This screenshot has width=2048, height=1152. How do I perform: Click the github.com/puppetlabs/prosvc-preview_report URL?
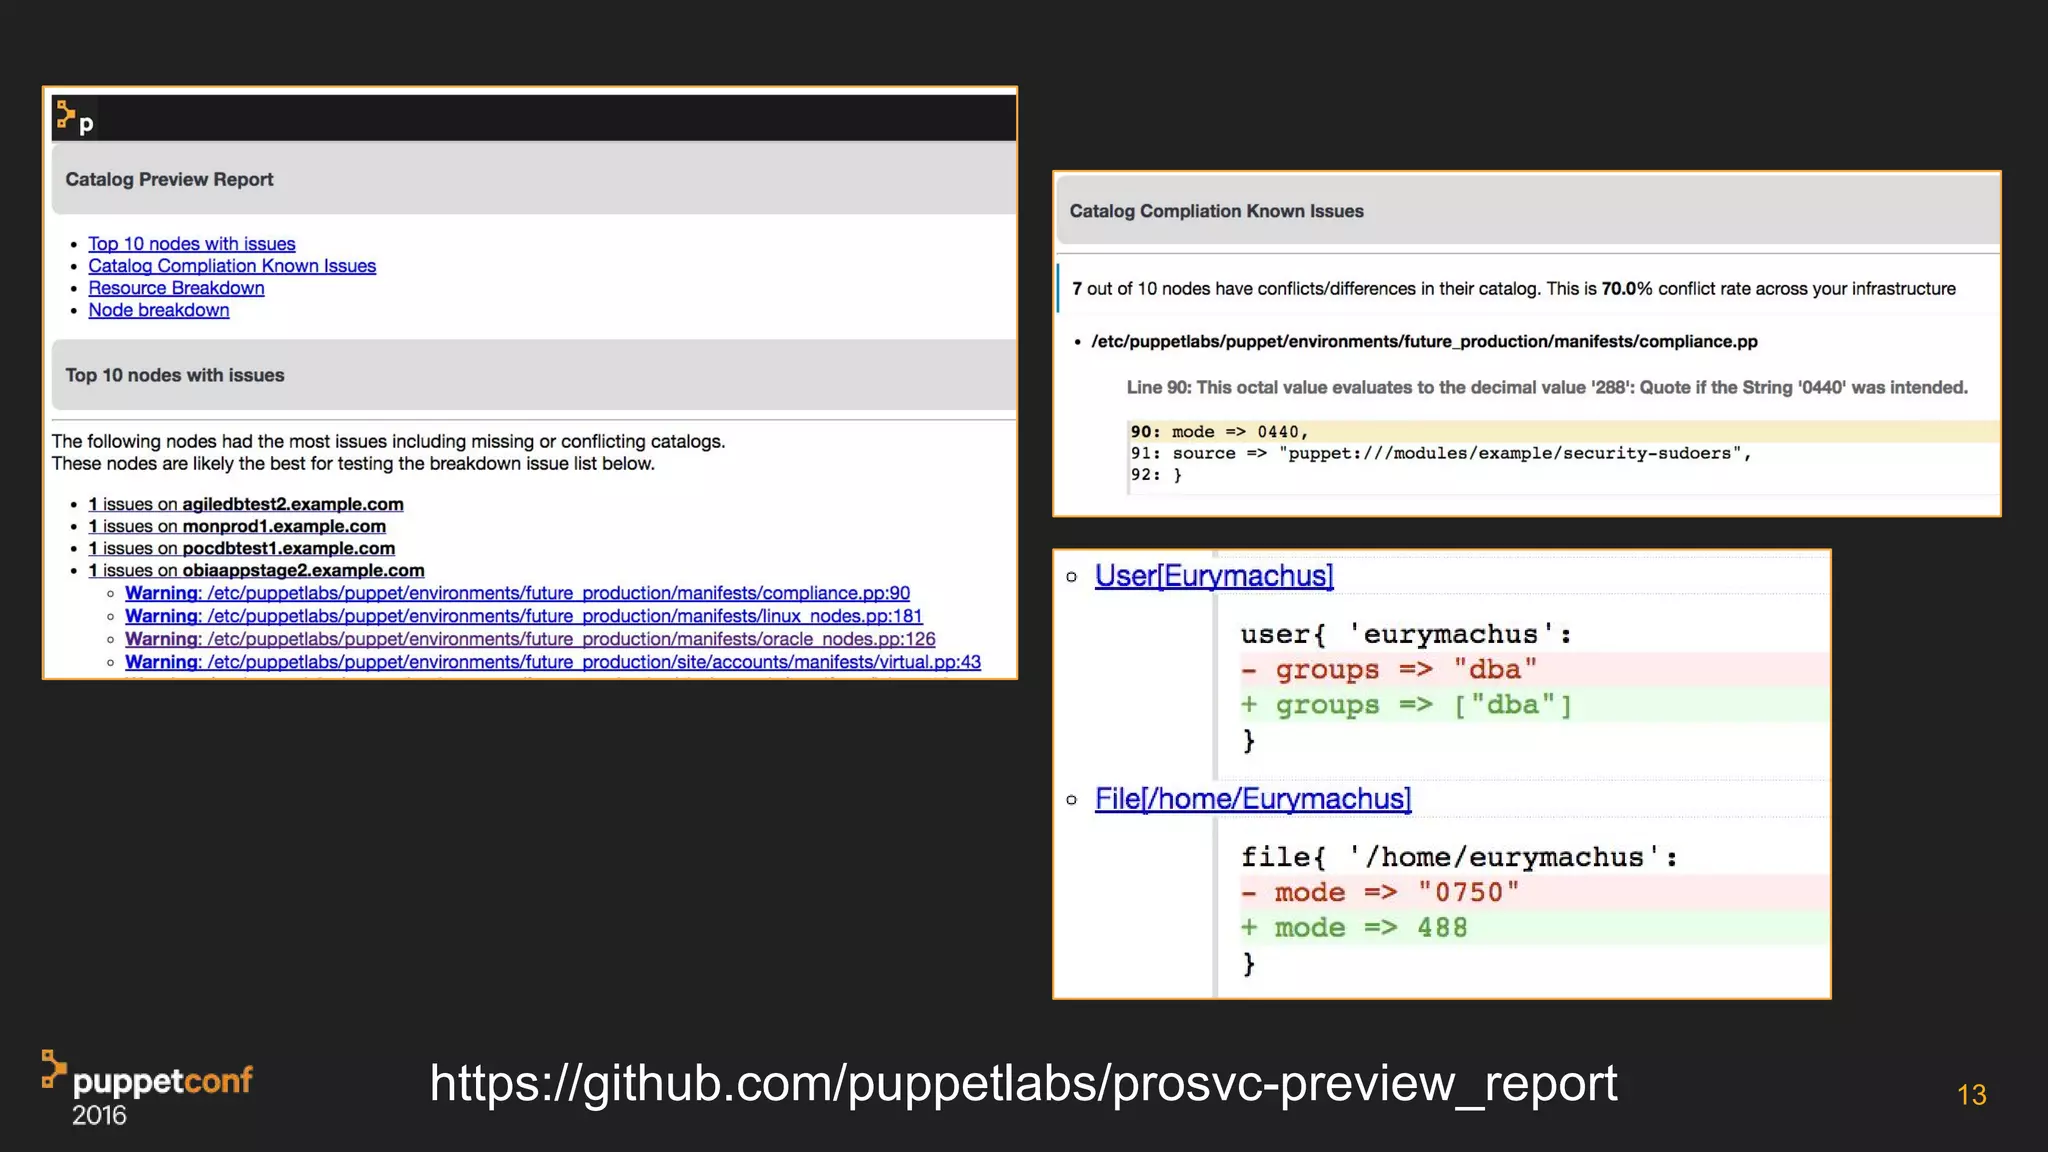(x=1023, y=1083)
